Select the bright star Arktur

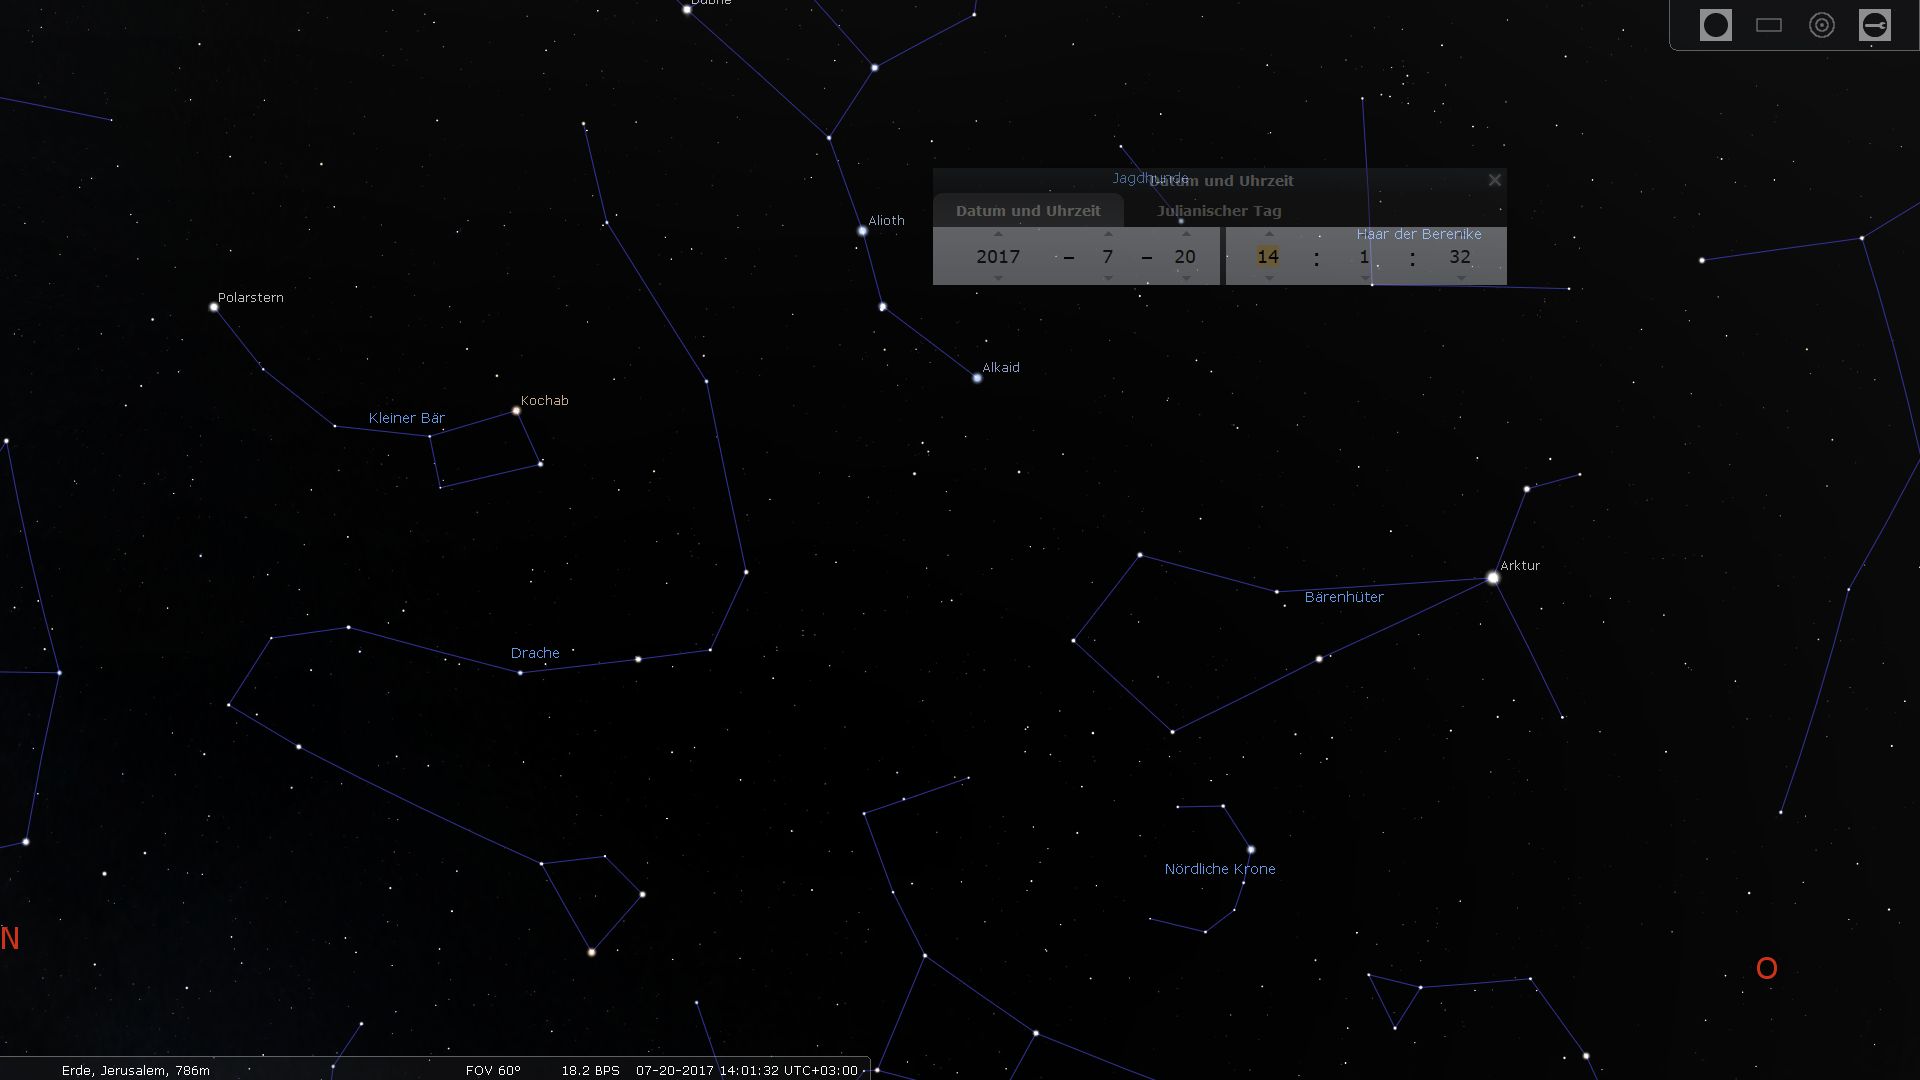point(1493,578)
